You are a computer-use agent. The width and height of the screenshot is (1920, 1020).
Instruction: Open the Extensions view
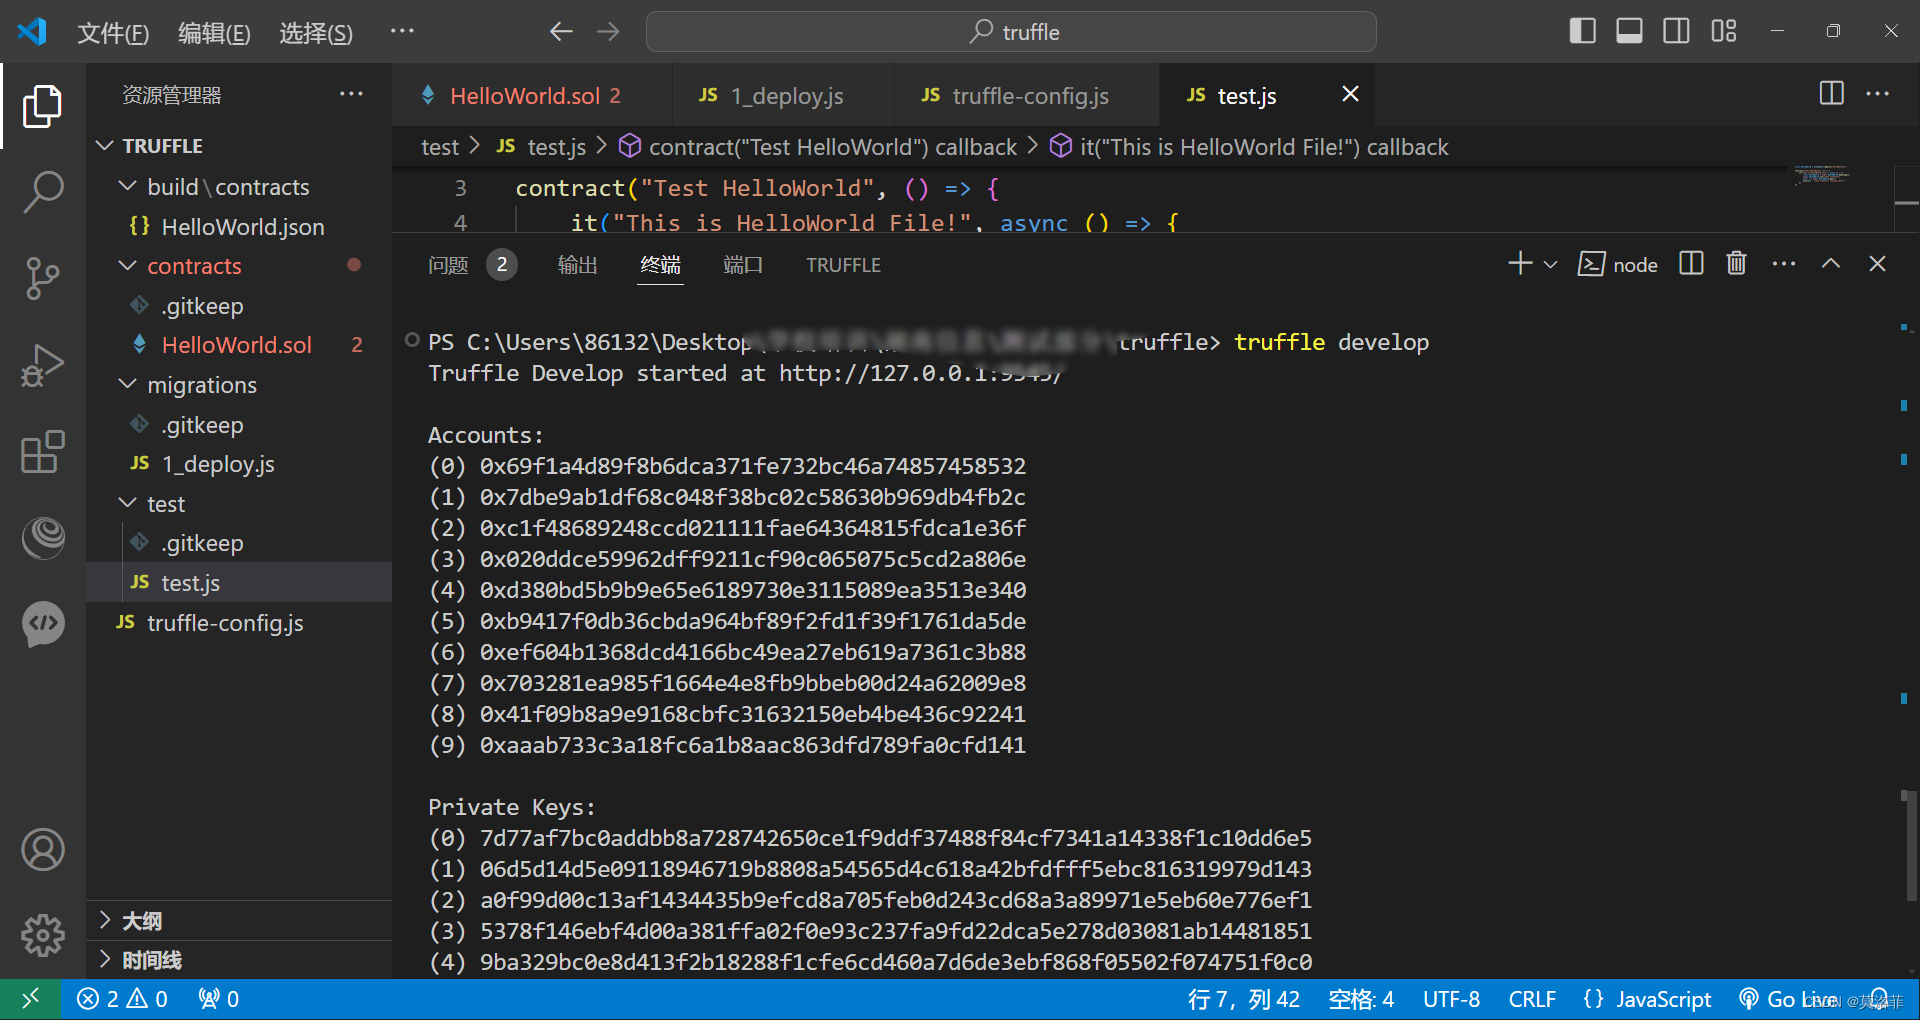pyautogui.click(x=42, y=452)
